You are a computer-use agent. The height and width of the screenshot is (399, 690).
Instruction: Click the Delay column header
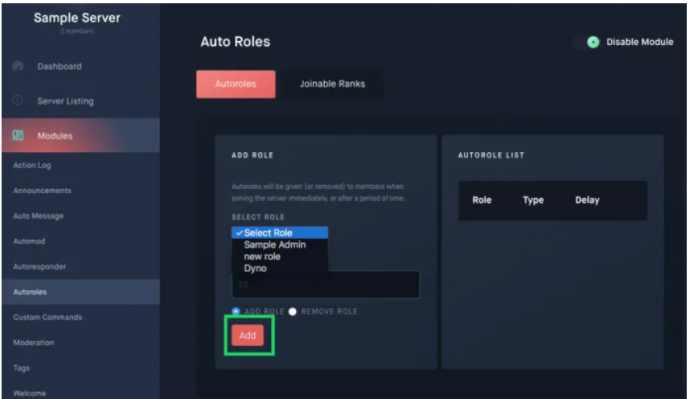point(587,200)
